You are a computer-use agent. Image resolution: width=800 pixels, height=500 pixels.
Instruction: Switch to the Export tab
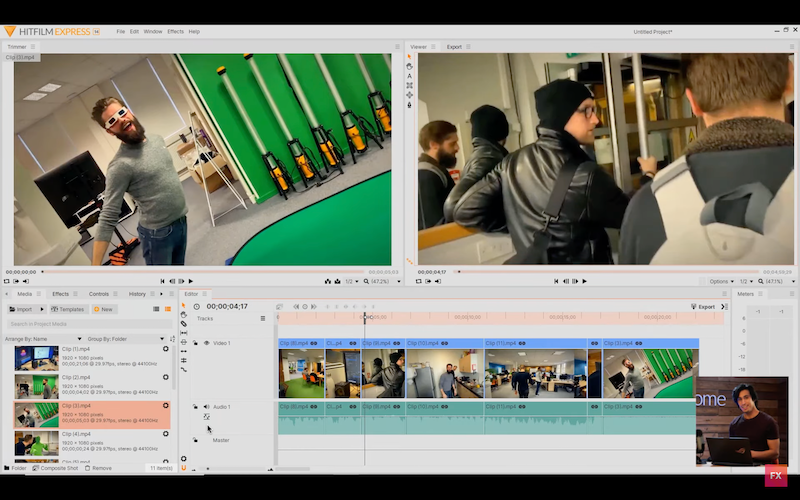pos(454,47)
